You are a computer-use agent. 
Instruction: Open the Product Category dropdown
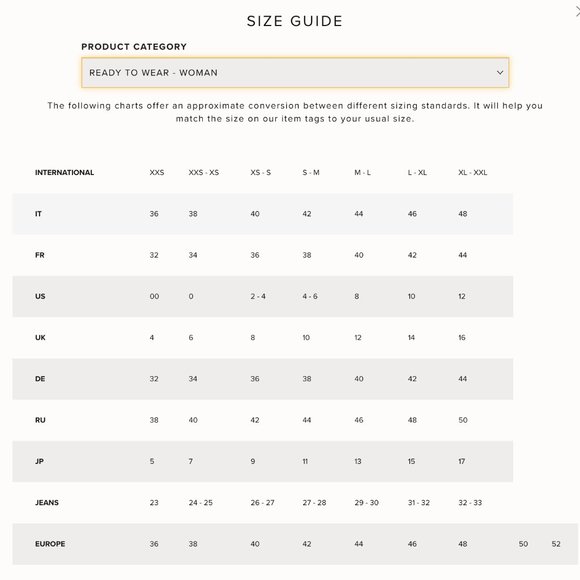point(295,72)
